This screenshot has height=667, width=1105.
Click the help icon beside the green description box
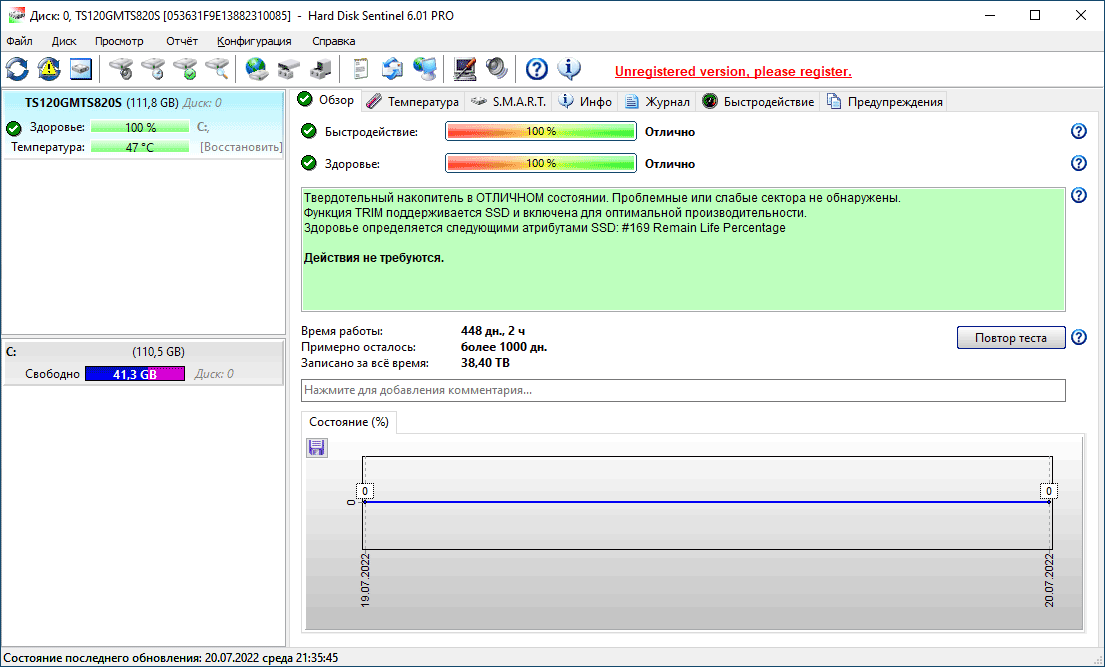(x=1078, y=195)
